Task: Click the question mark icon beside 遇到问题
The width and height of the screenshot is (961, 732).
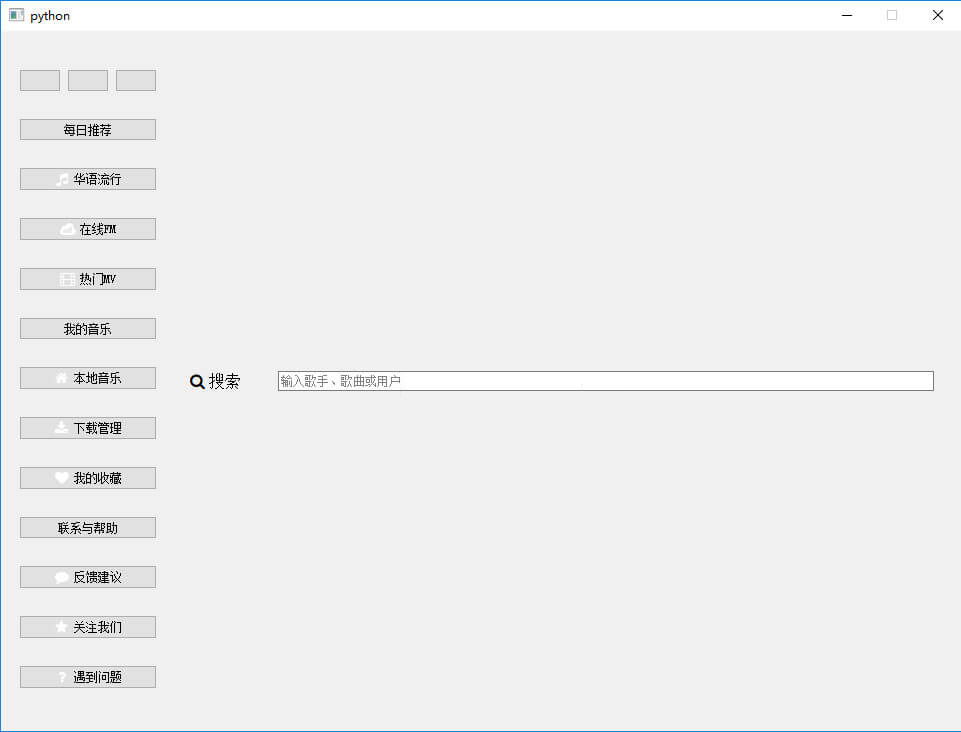Action: pos(62,677)
